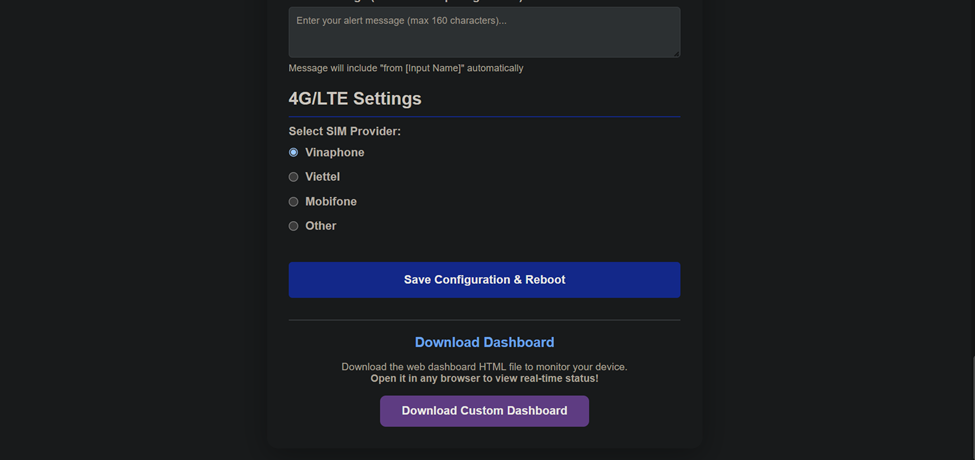Click the text area resize handle

click(x=676, y=53)
